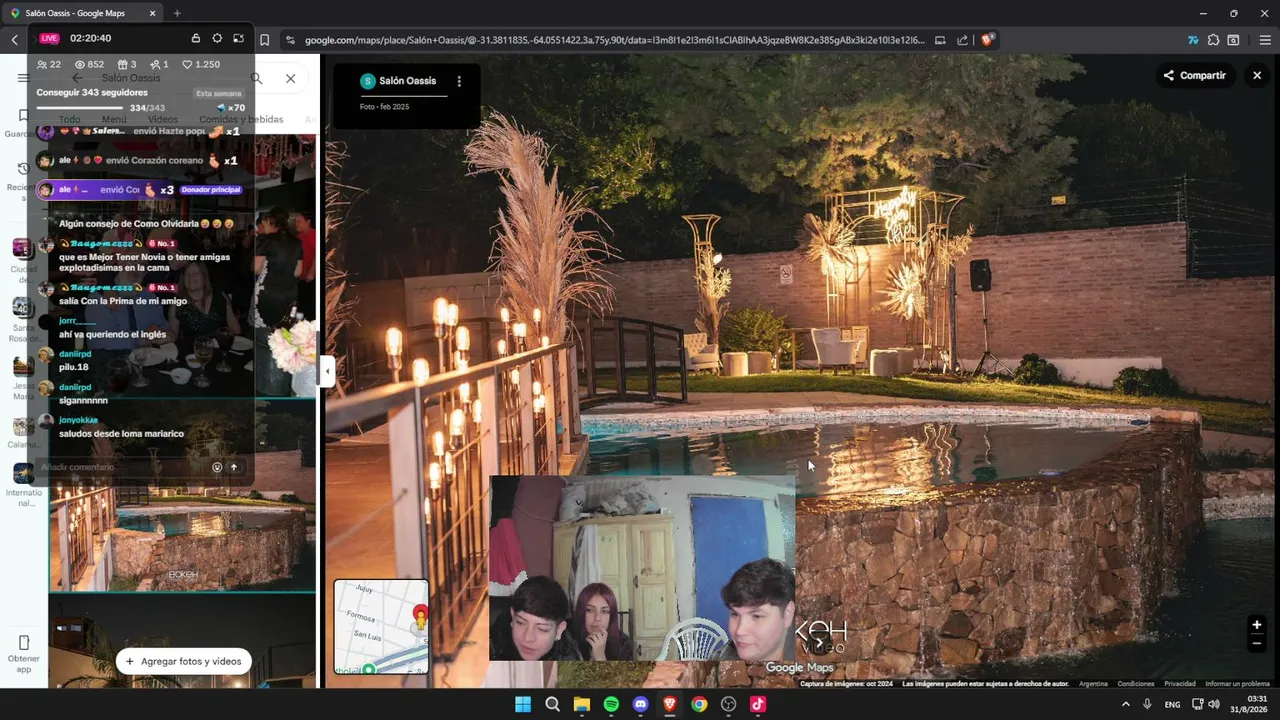Open Google Chrome from the taskbar

(699, 704)
